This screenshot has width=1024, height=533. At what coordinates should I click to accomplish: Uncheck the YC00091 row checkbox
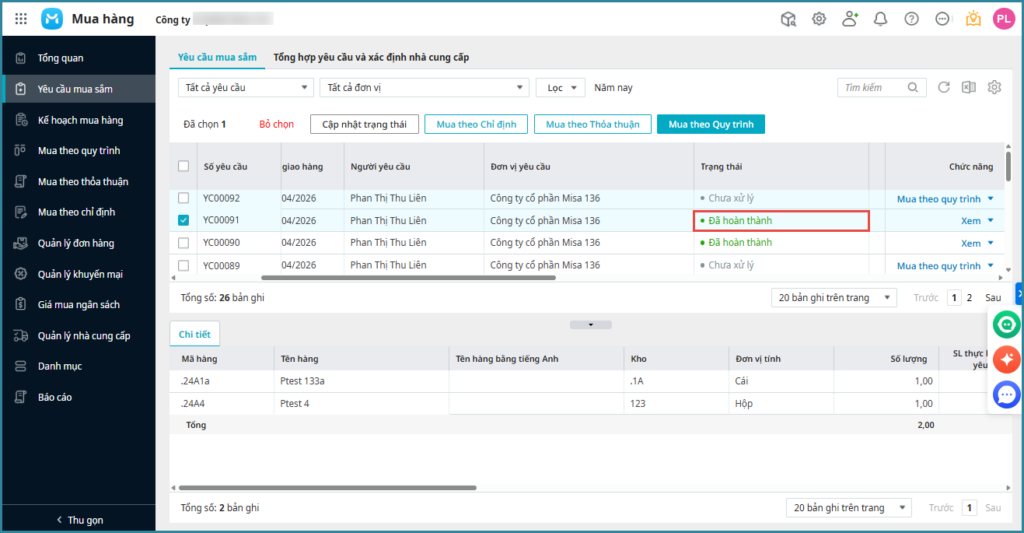click(183, 221)
